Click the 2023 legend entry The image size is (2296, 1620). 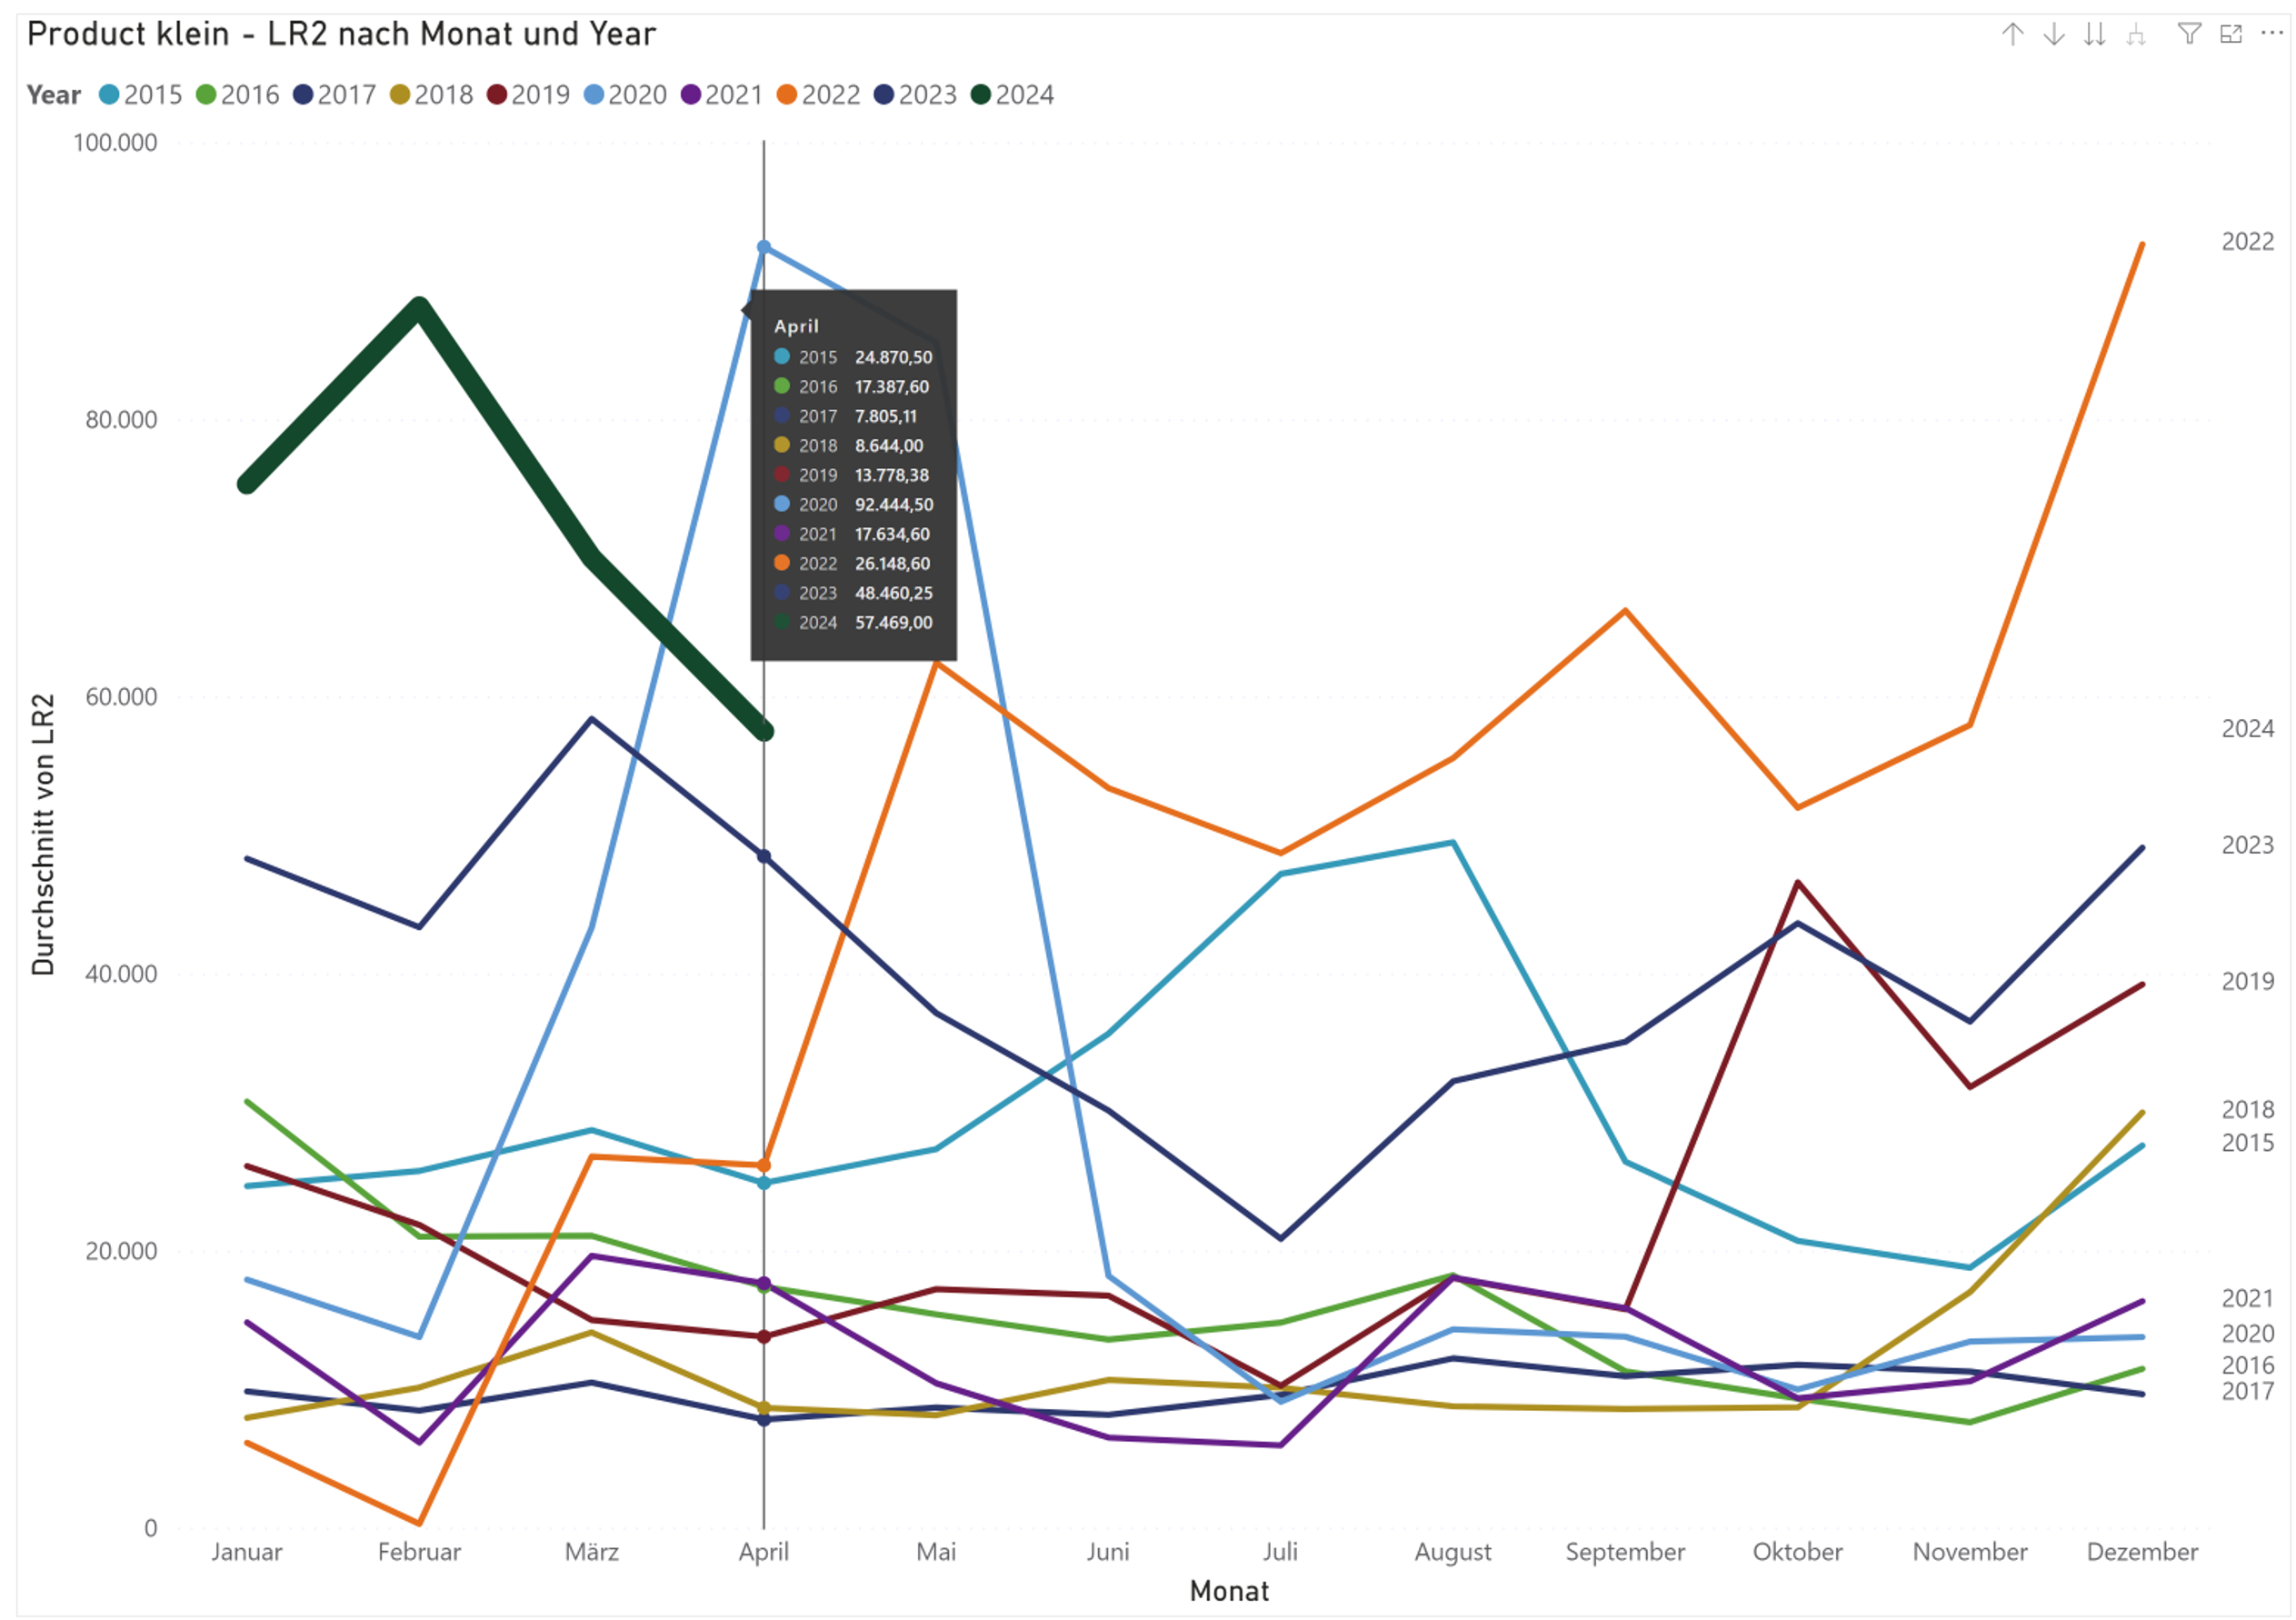tap(916, 95)
